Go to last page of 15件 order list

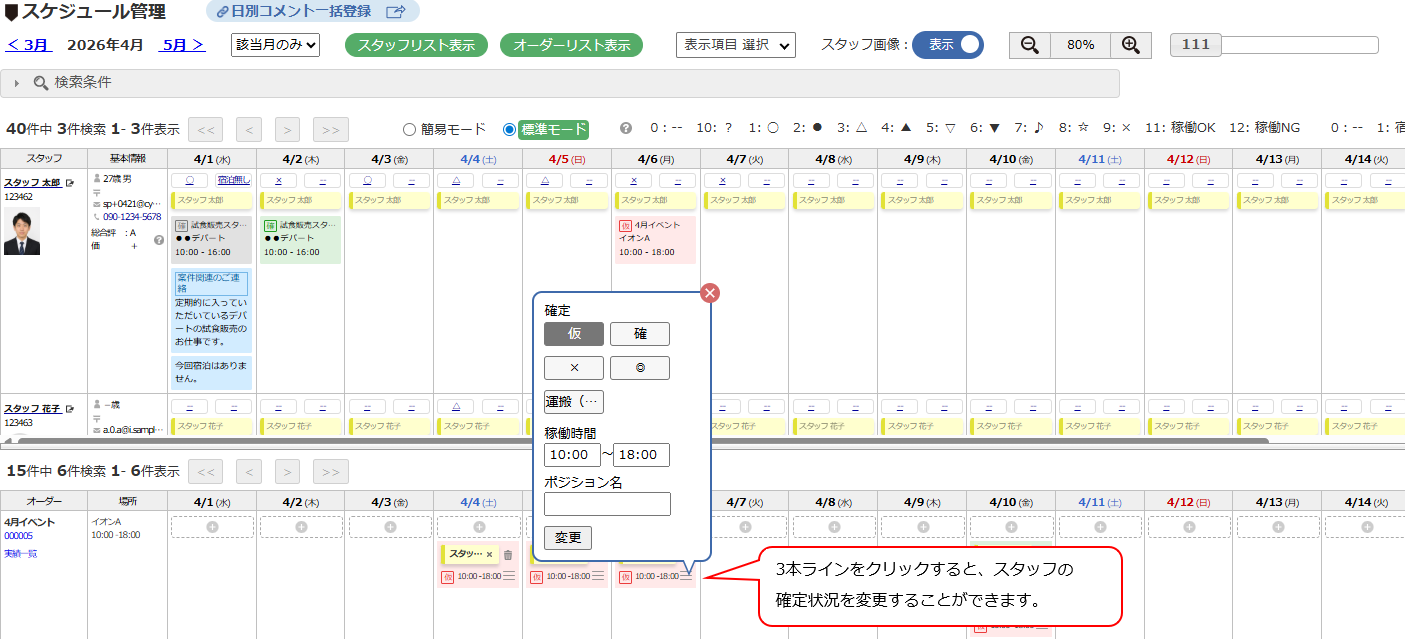(331, 471)
